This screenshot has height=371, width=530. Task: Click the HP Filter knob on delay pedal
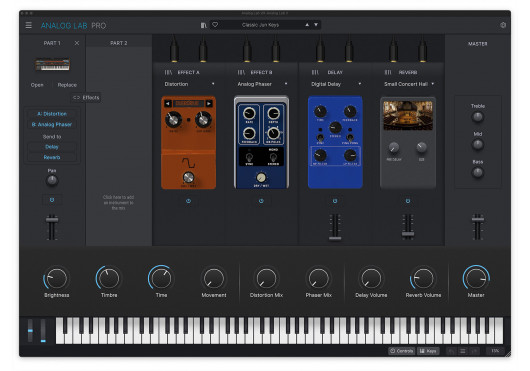pos(320,155)
